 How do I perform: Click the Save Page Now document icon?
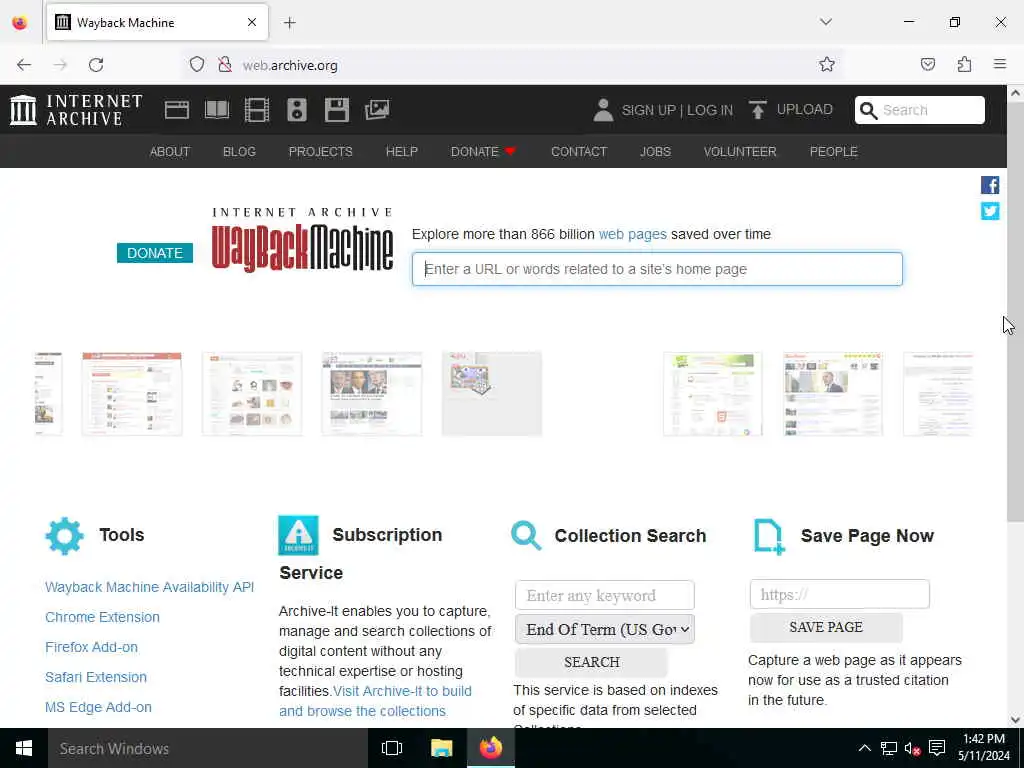(769, 537)
